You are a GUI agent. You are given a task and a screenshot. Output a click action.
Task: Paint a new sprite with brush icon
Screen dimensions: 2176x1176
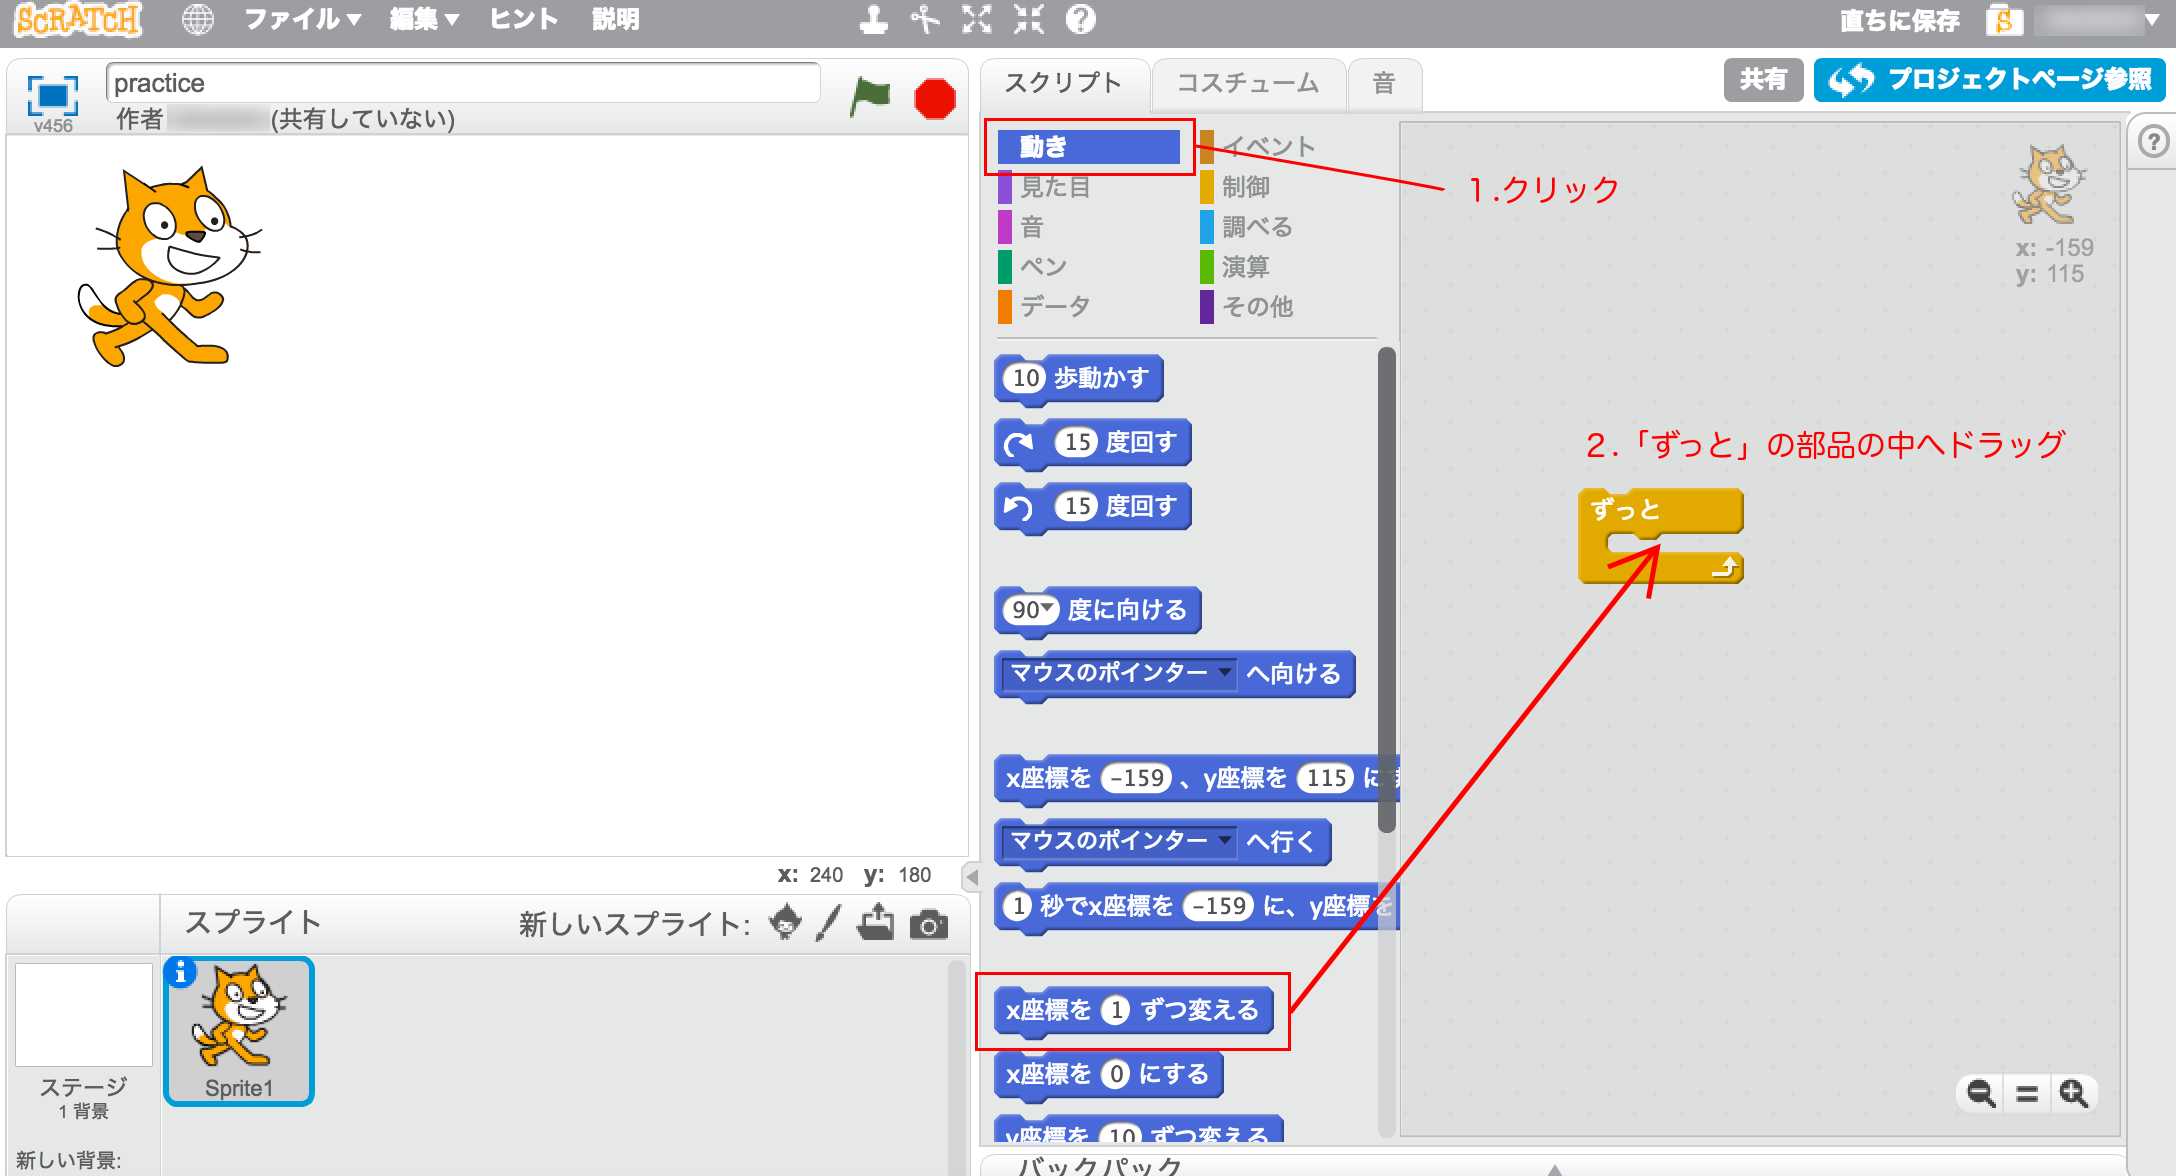coord(829,922)
